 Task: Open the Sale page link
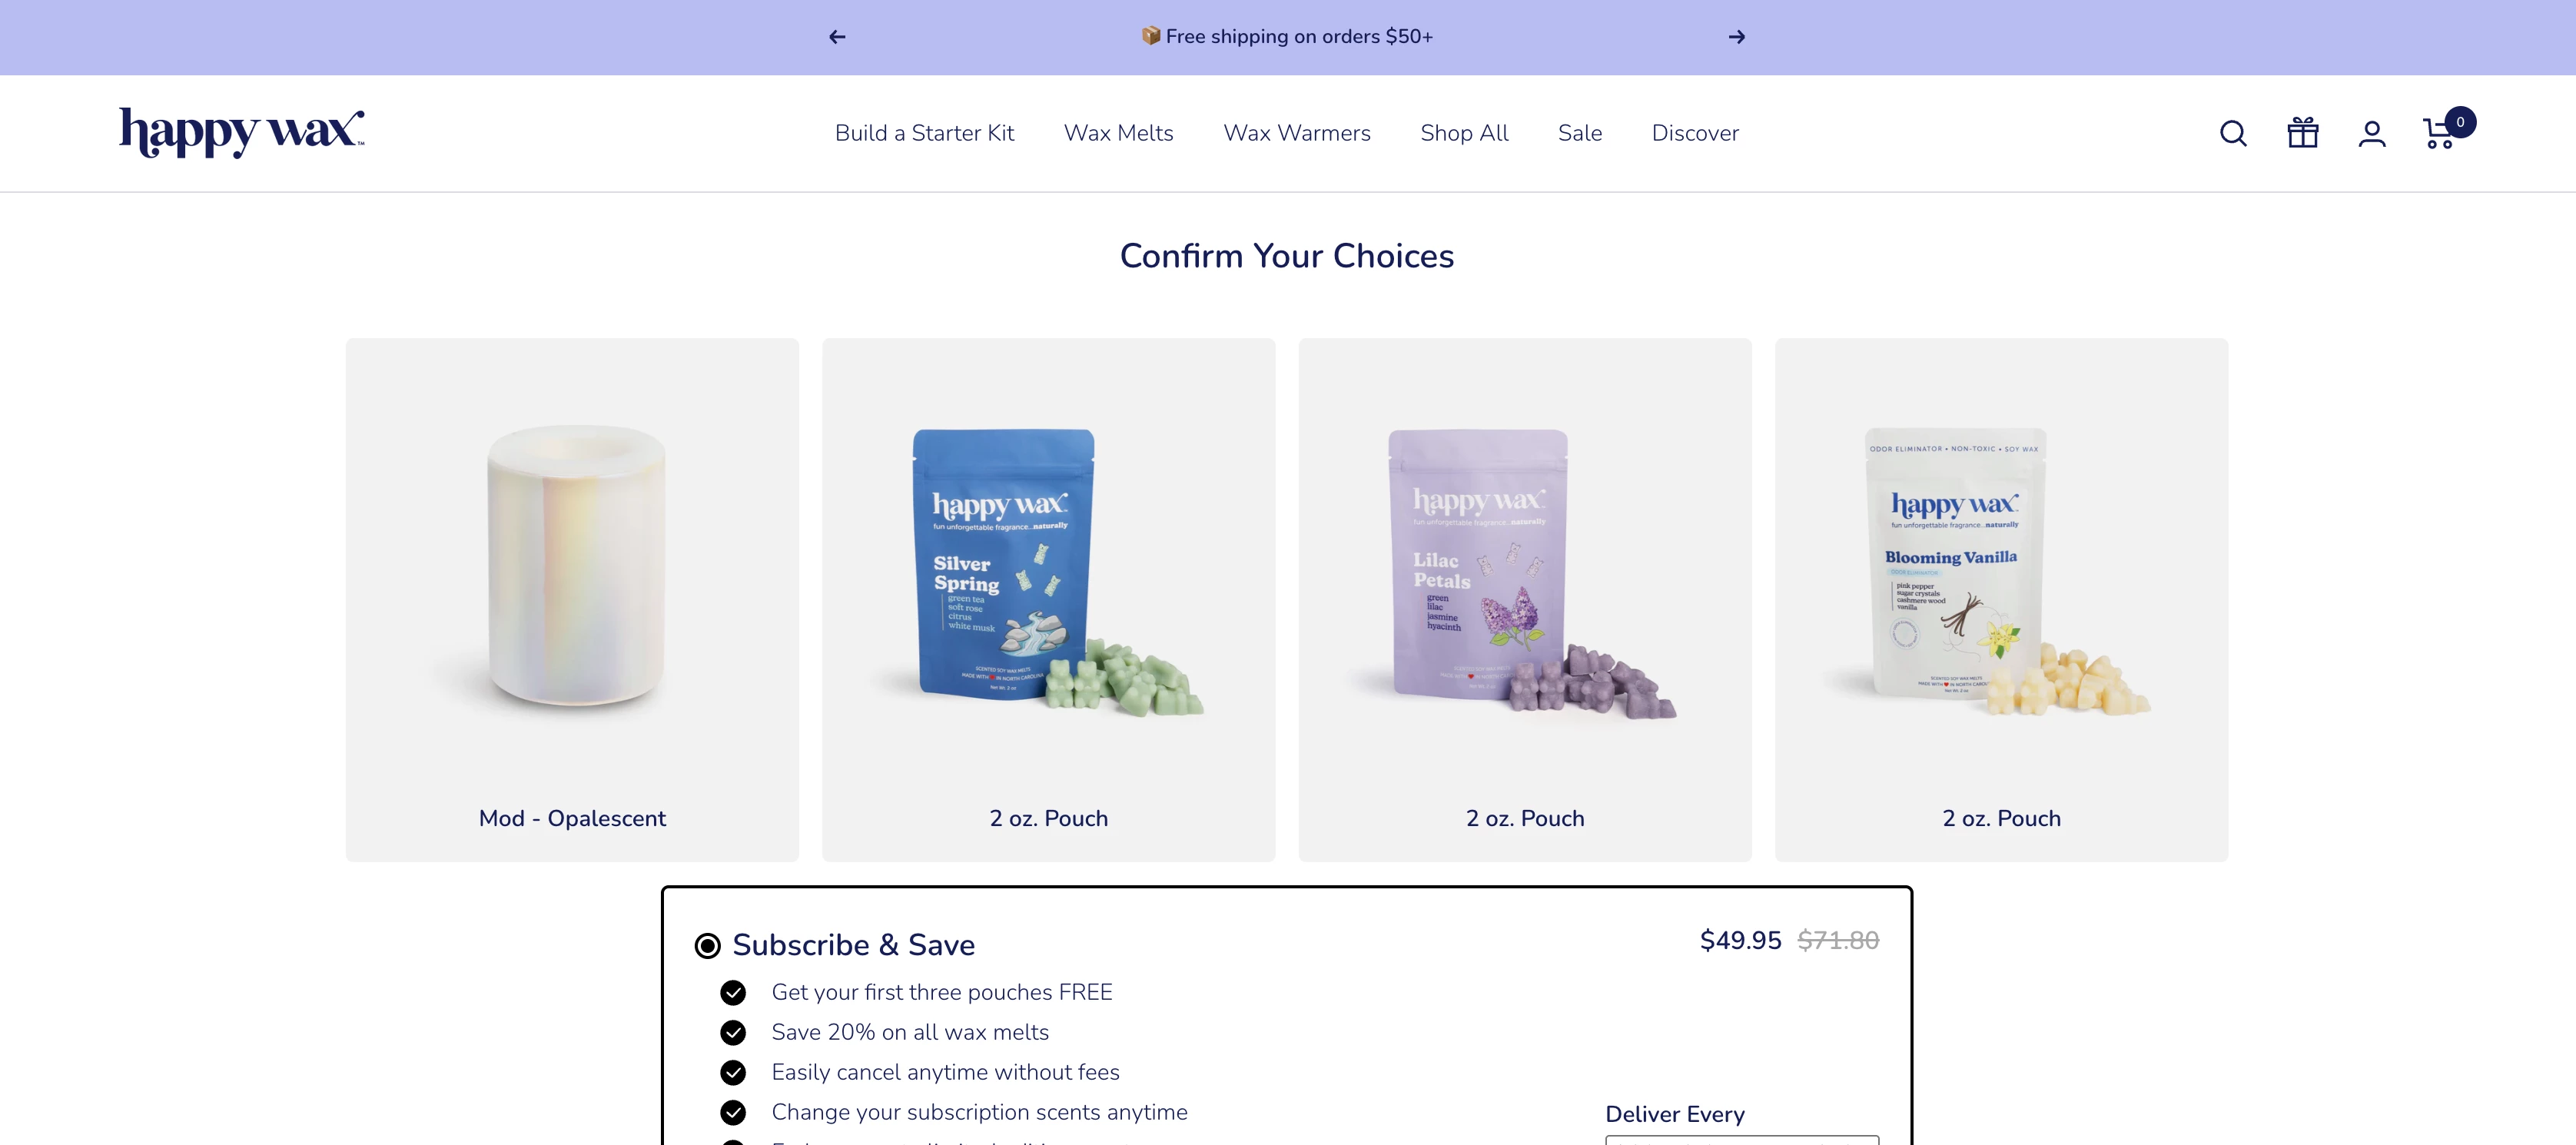pos(1579,133)
